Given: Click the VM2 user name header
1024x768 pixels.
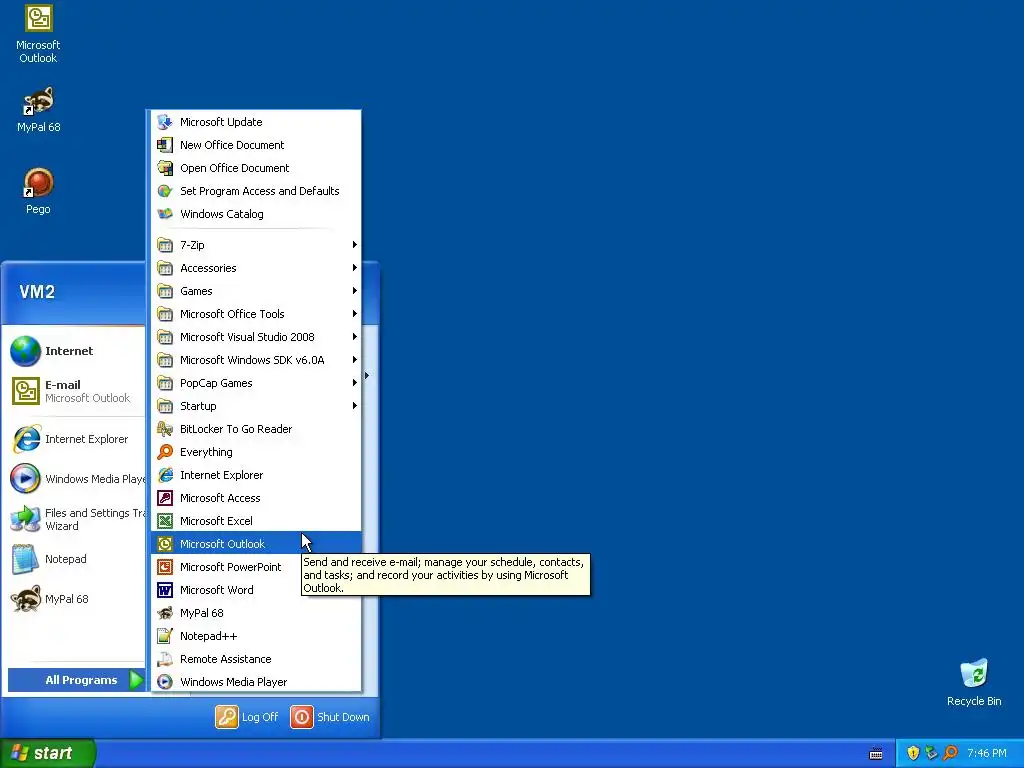Looking at the screenshot, I should point(37,292).
